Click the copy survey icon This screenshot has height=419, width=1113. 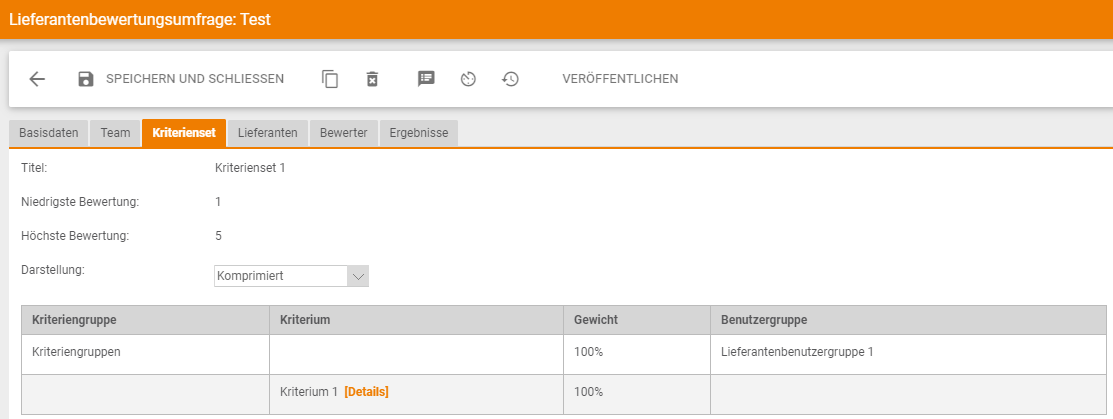point(330,79)
